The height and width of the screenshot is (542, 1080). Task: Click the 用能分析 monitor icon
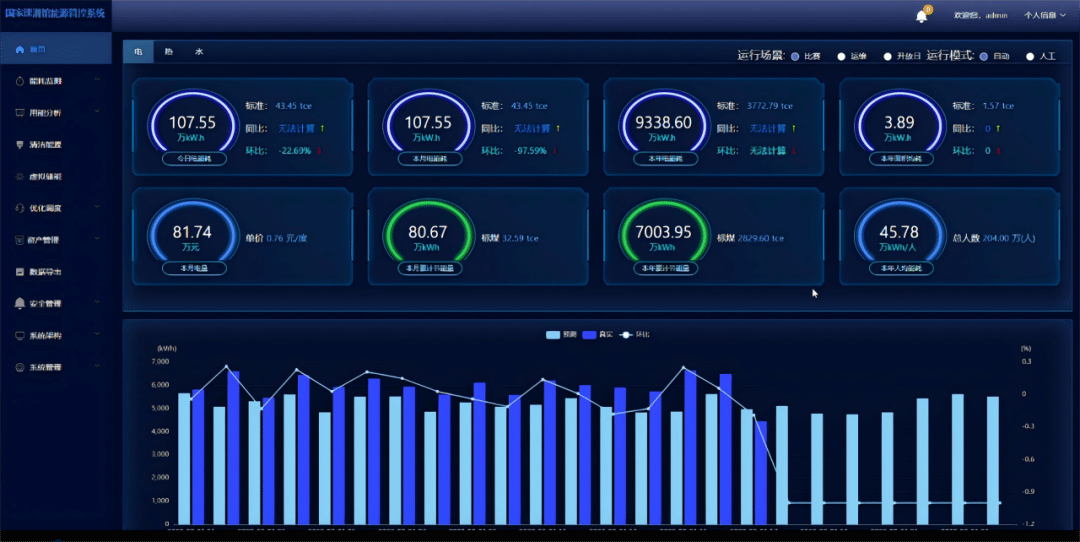point(20,113)
